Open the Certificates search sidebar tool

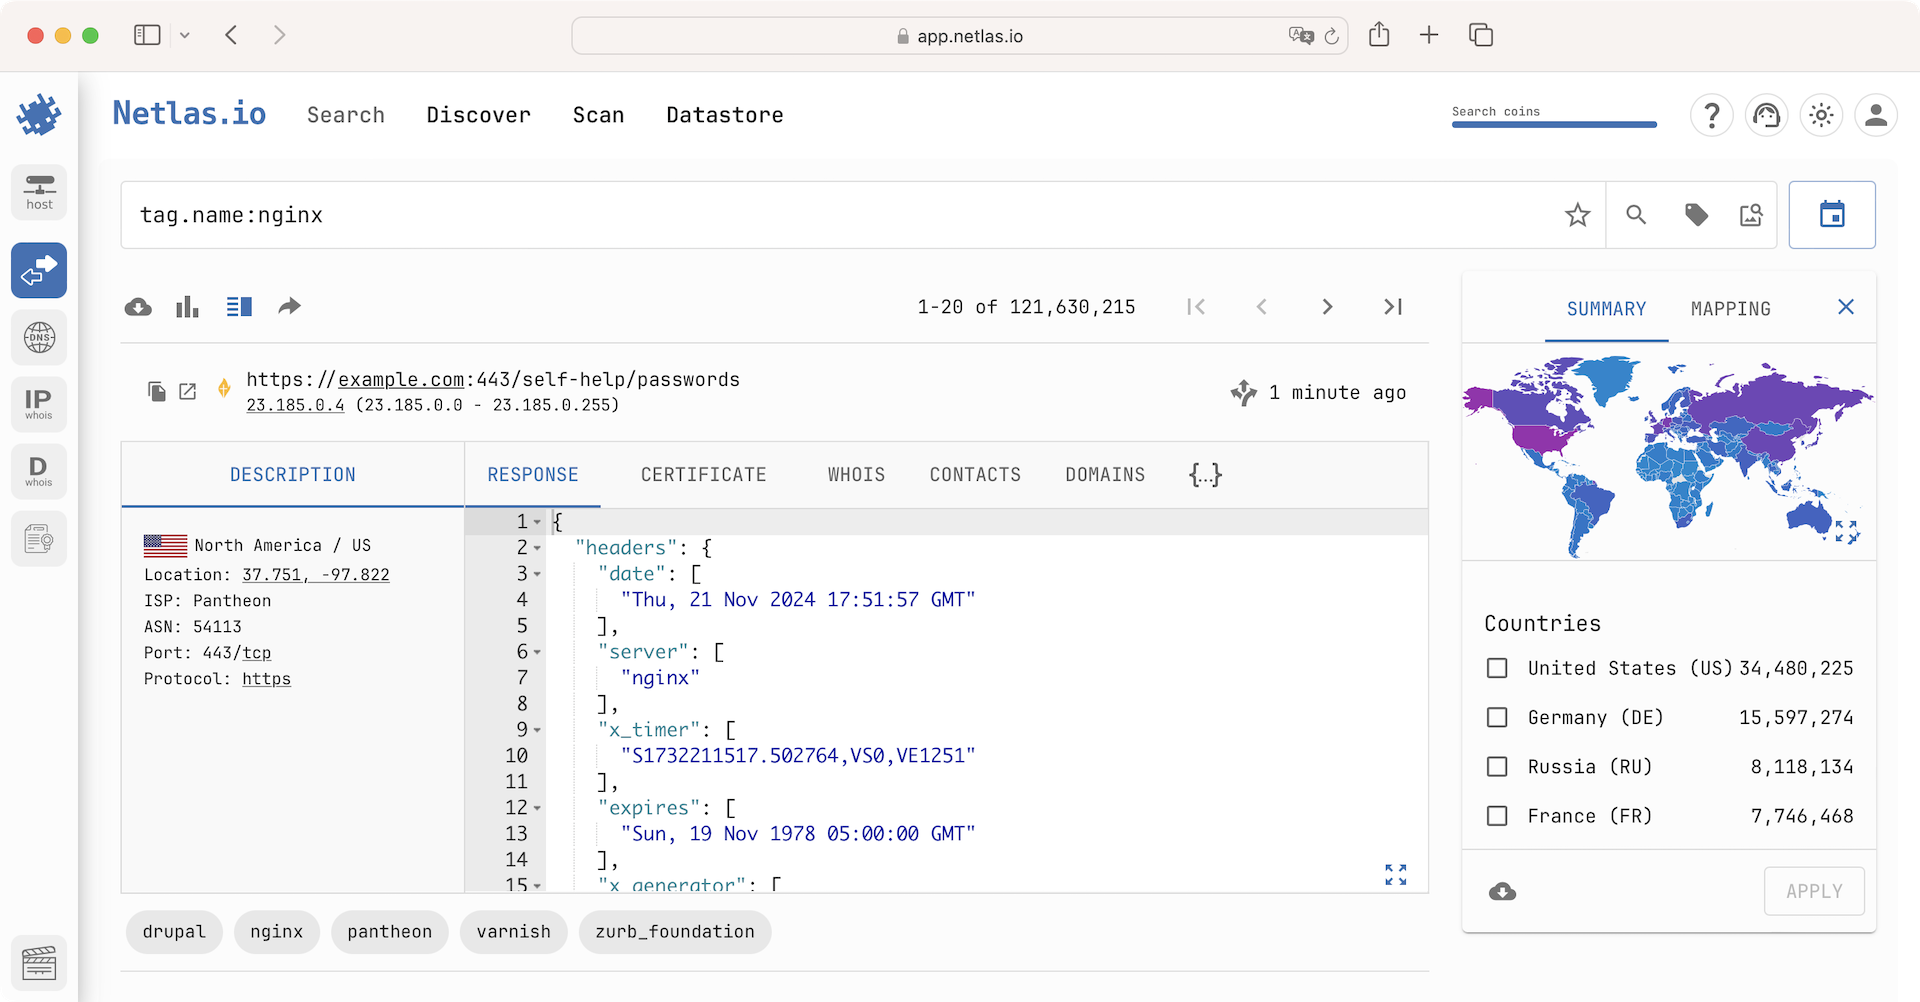pos(38,538)
